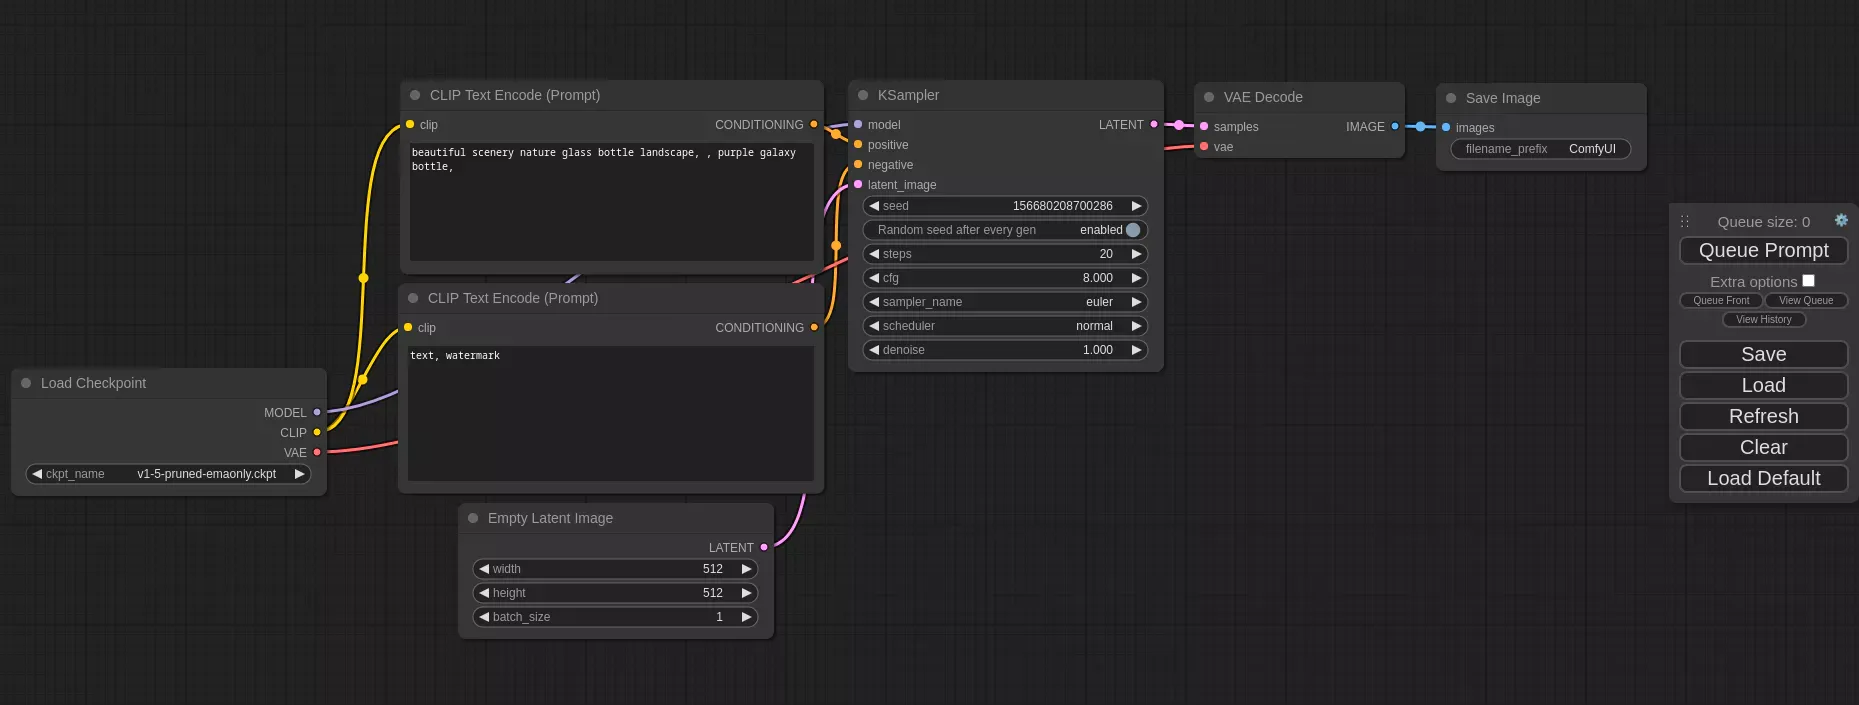Collapse the Save Image node dot
1859x705 pixels.
tap(1451, 98)
